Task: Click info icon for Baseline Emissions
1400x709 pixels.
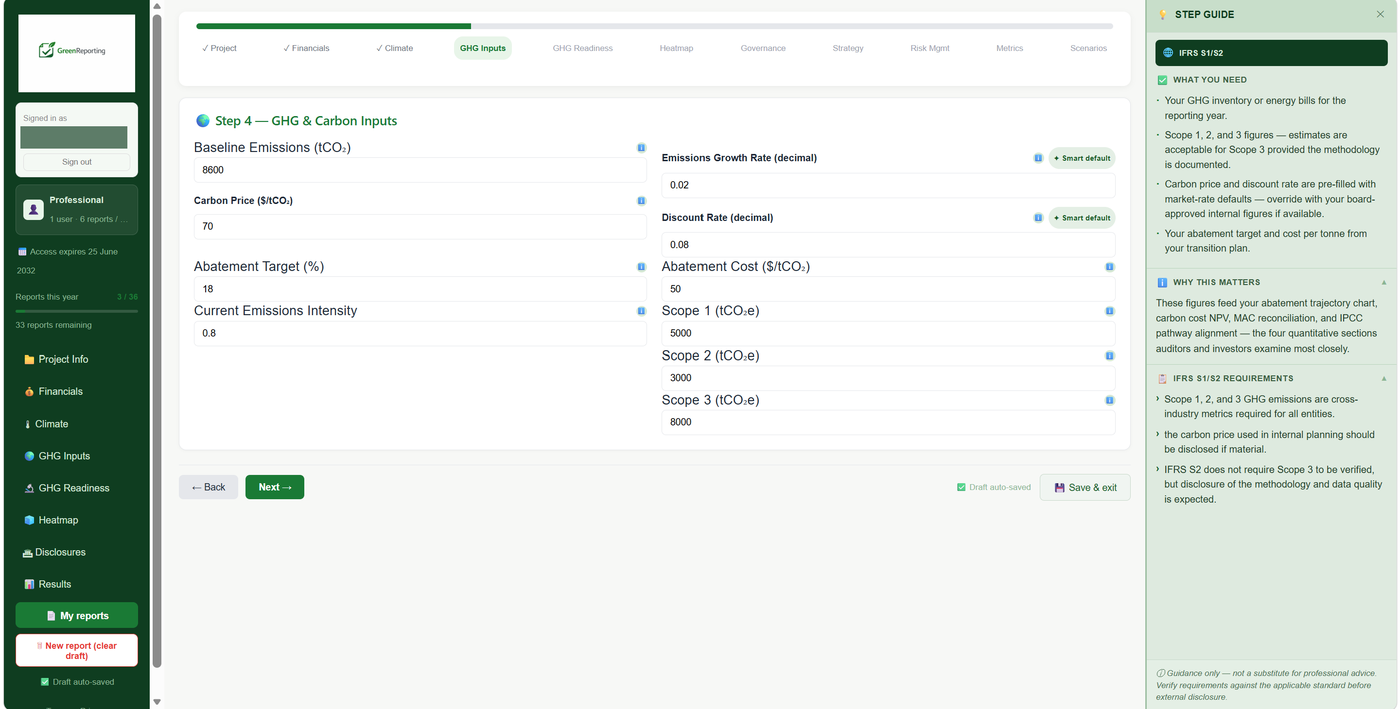Action: [x=641, y=148]
